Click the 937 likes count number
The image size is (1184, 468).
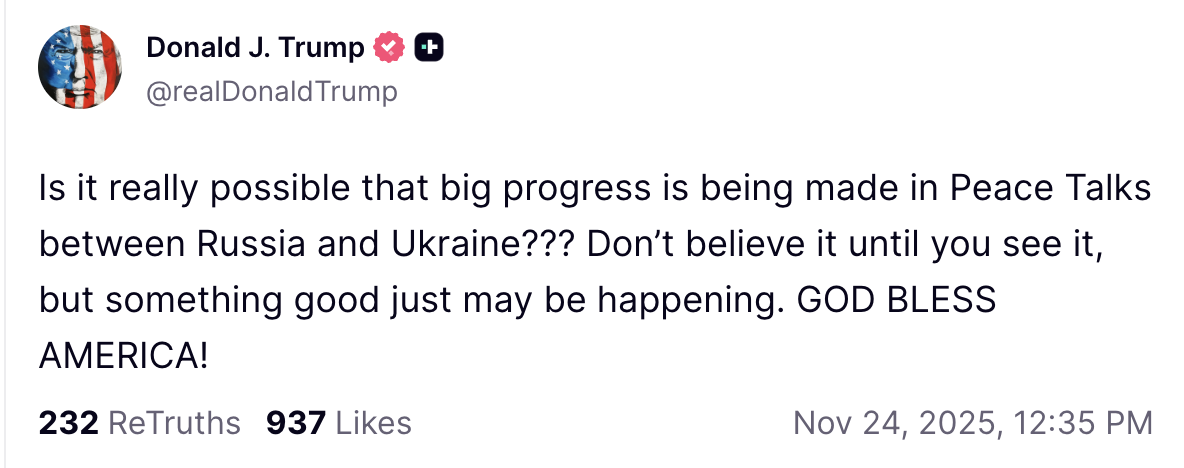tap(296, 423)
